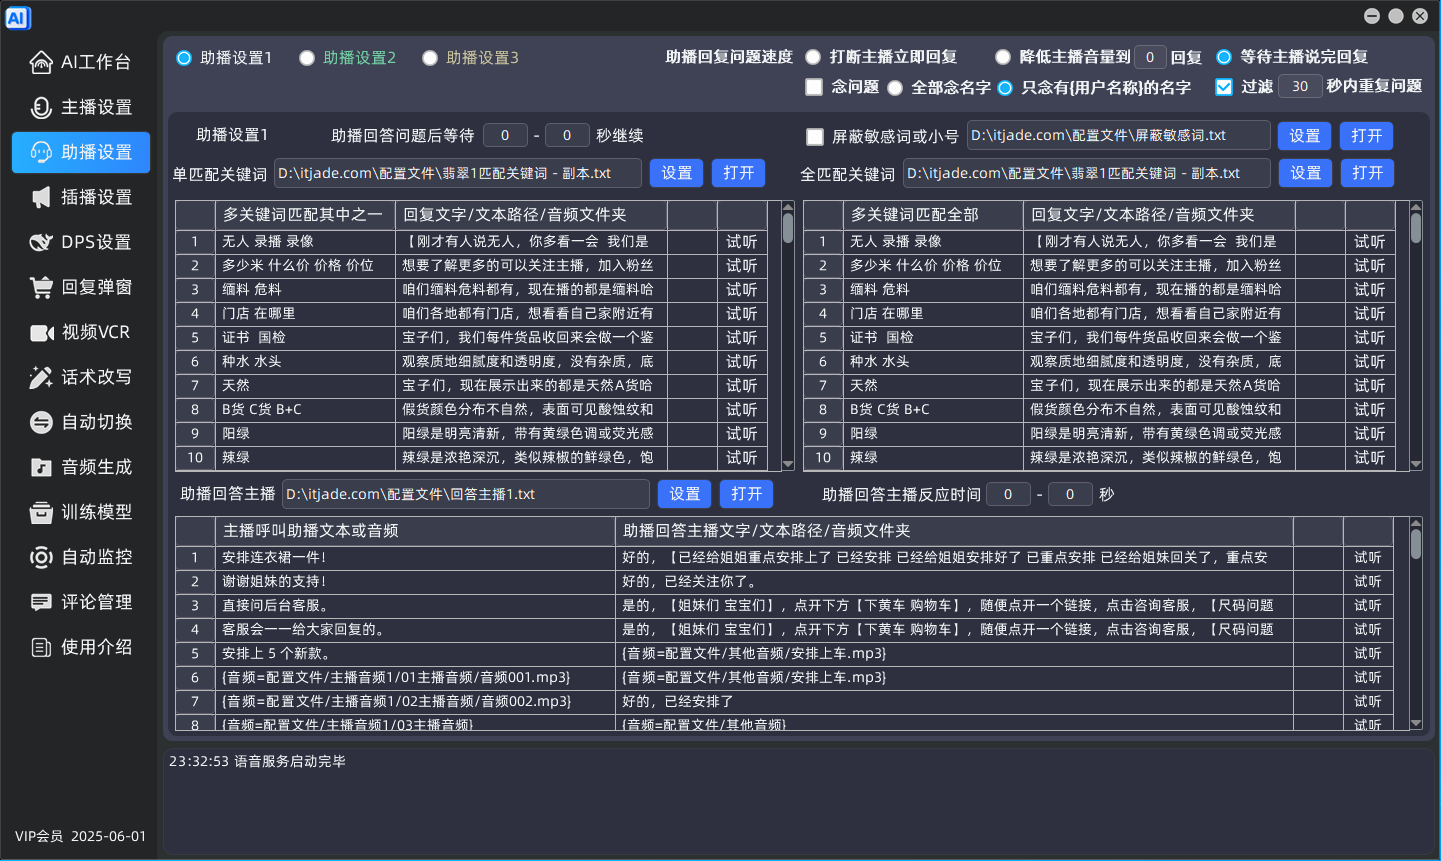Click column header 多关键词匹配全部
Viewport: 1441px width, 861px height.
point(933,215)
